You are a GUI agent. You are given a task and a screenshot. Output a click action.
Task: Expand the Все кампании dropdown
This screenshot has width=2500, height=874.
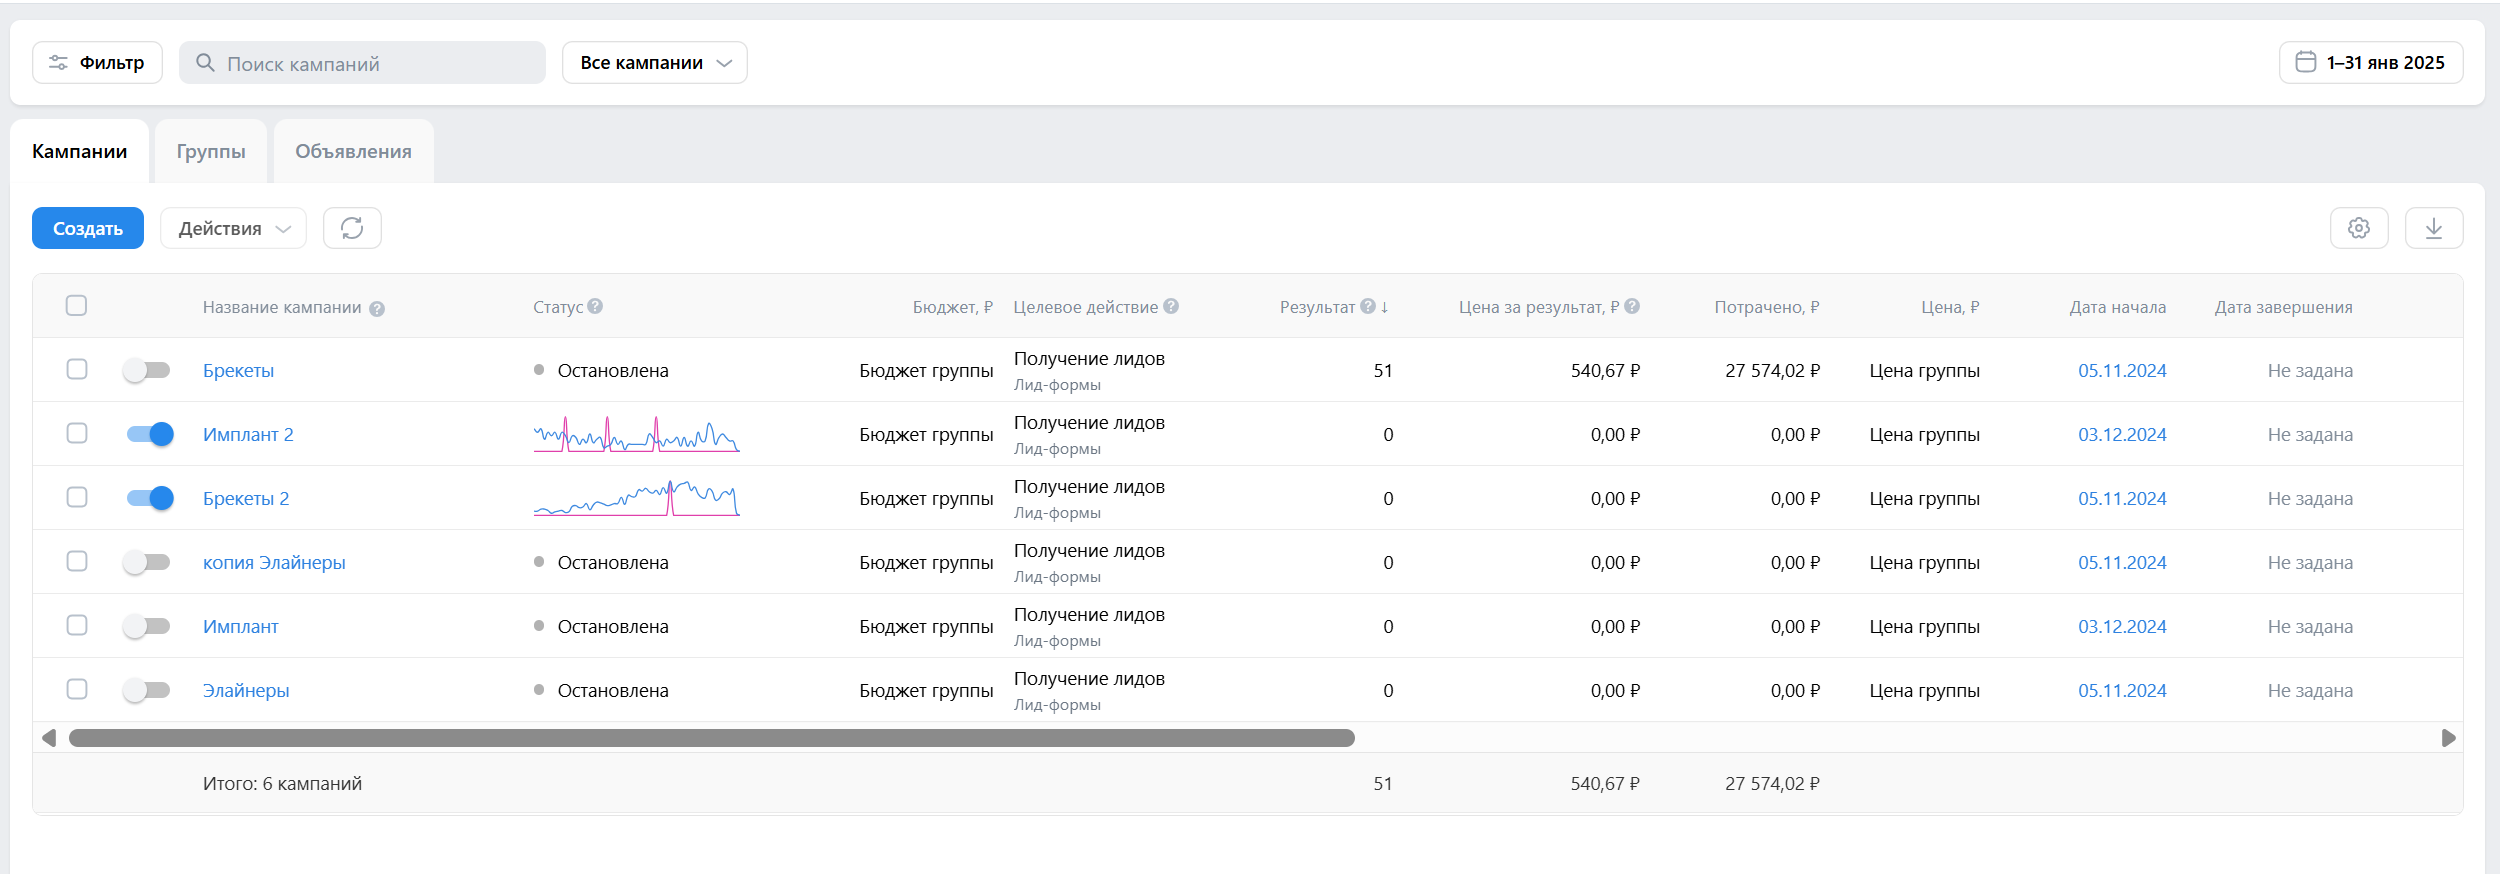coord(654,63)
